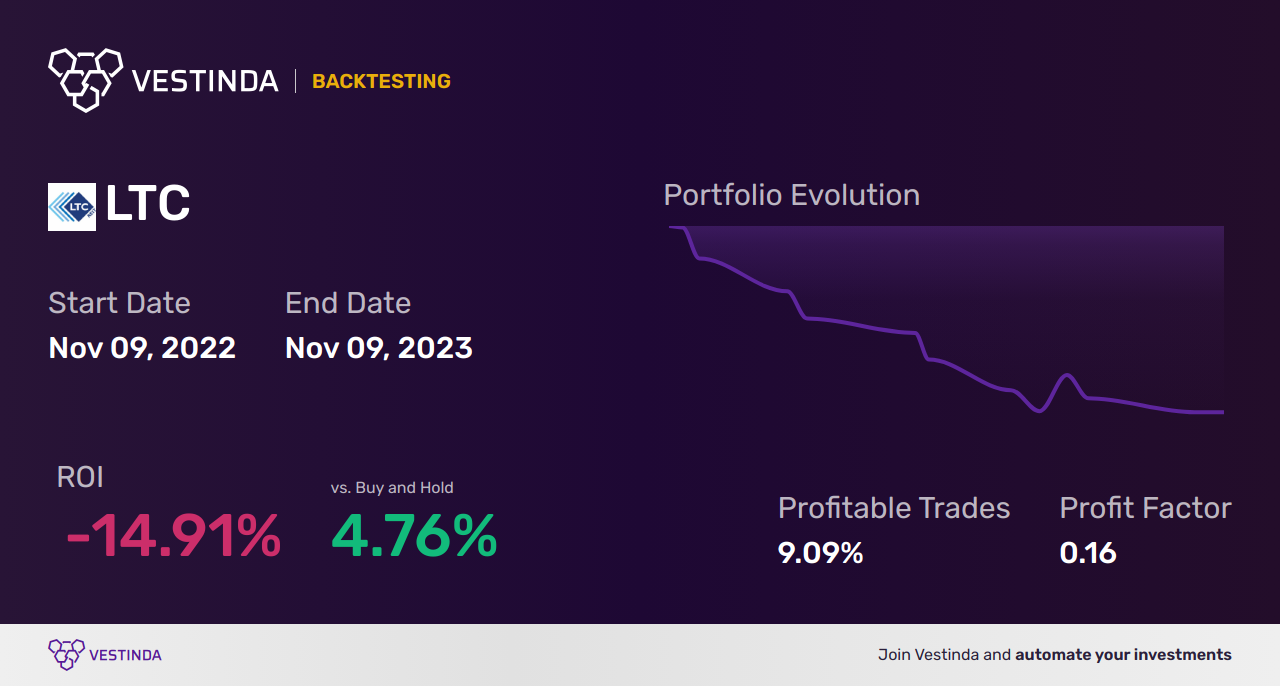Viewport: 1280px width, 686px height.
Task: Click the LTC ticker title
Action: pos(147,205)
